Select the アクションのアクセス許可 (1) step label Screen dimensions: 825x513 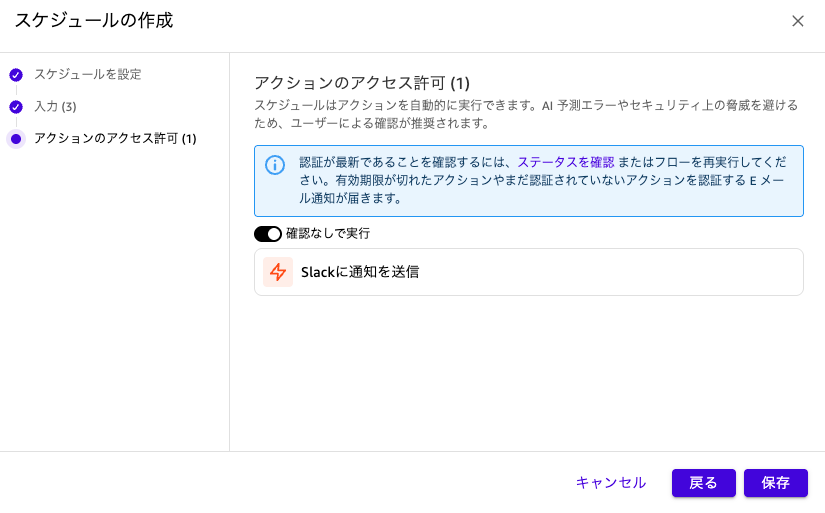tap(115, 139)
